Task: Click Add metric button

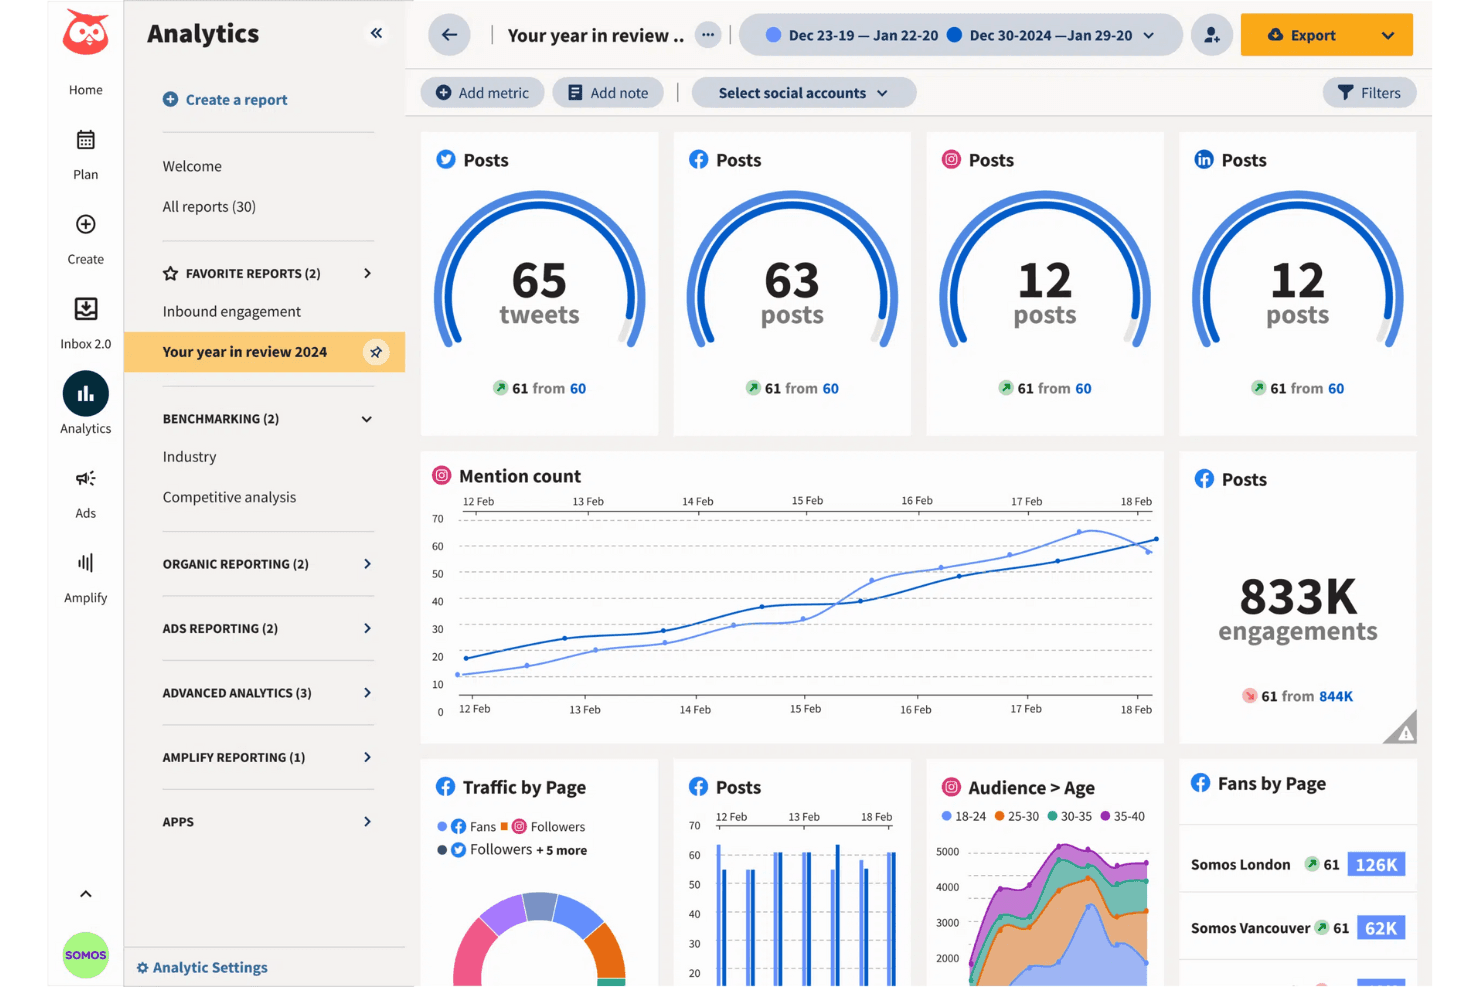Action: tap(482, 93)
